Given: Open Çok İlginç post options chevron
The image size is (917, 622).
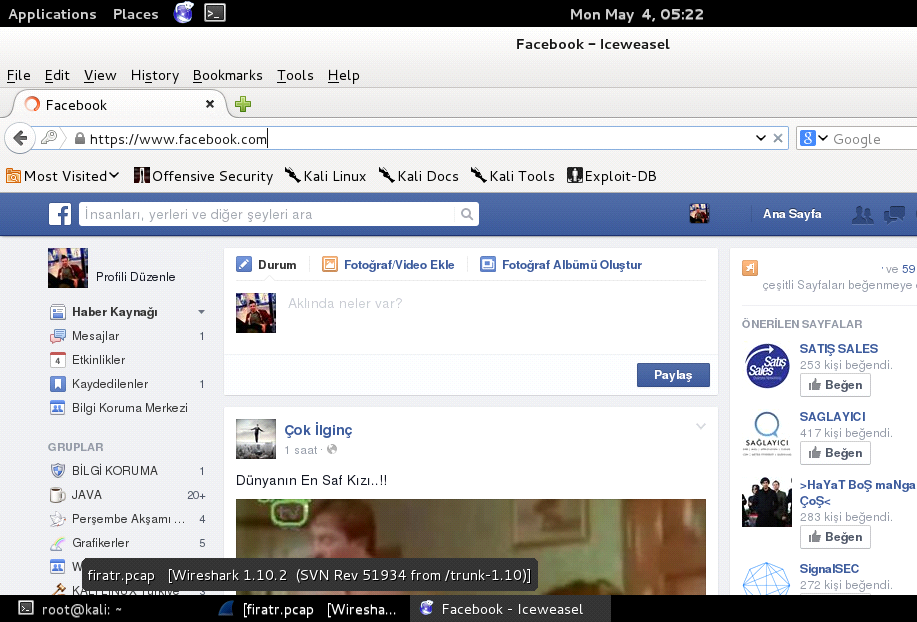Looking at the screenshot, I should pos(701,426).
